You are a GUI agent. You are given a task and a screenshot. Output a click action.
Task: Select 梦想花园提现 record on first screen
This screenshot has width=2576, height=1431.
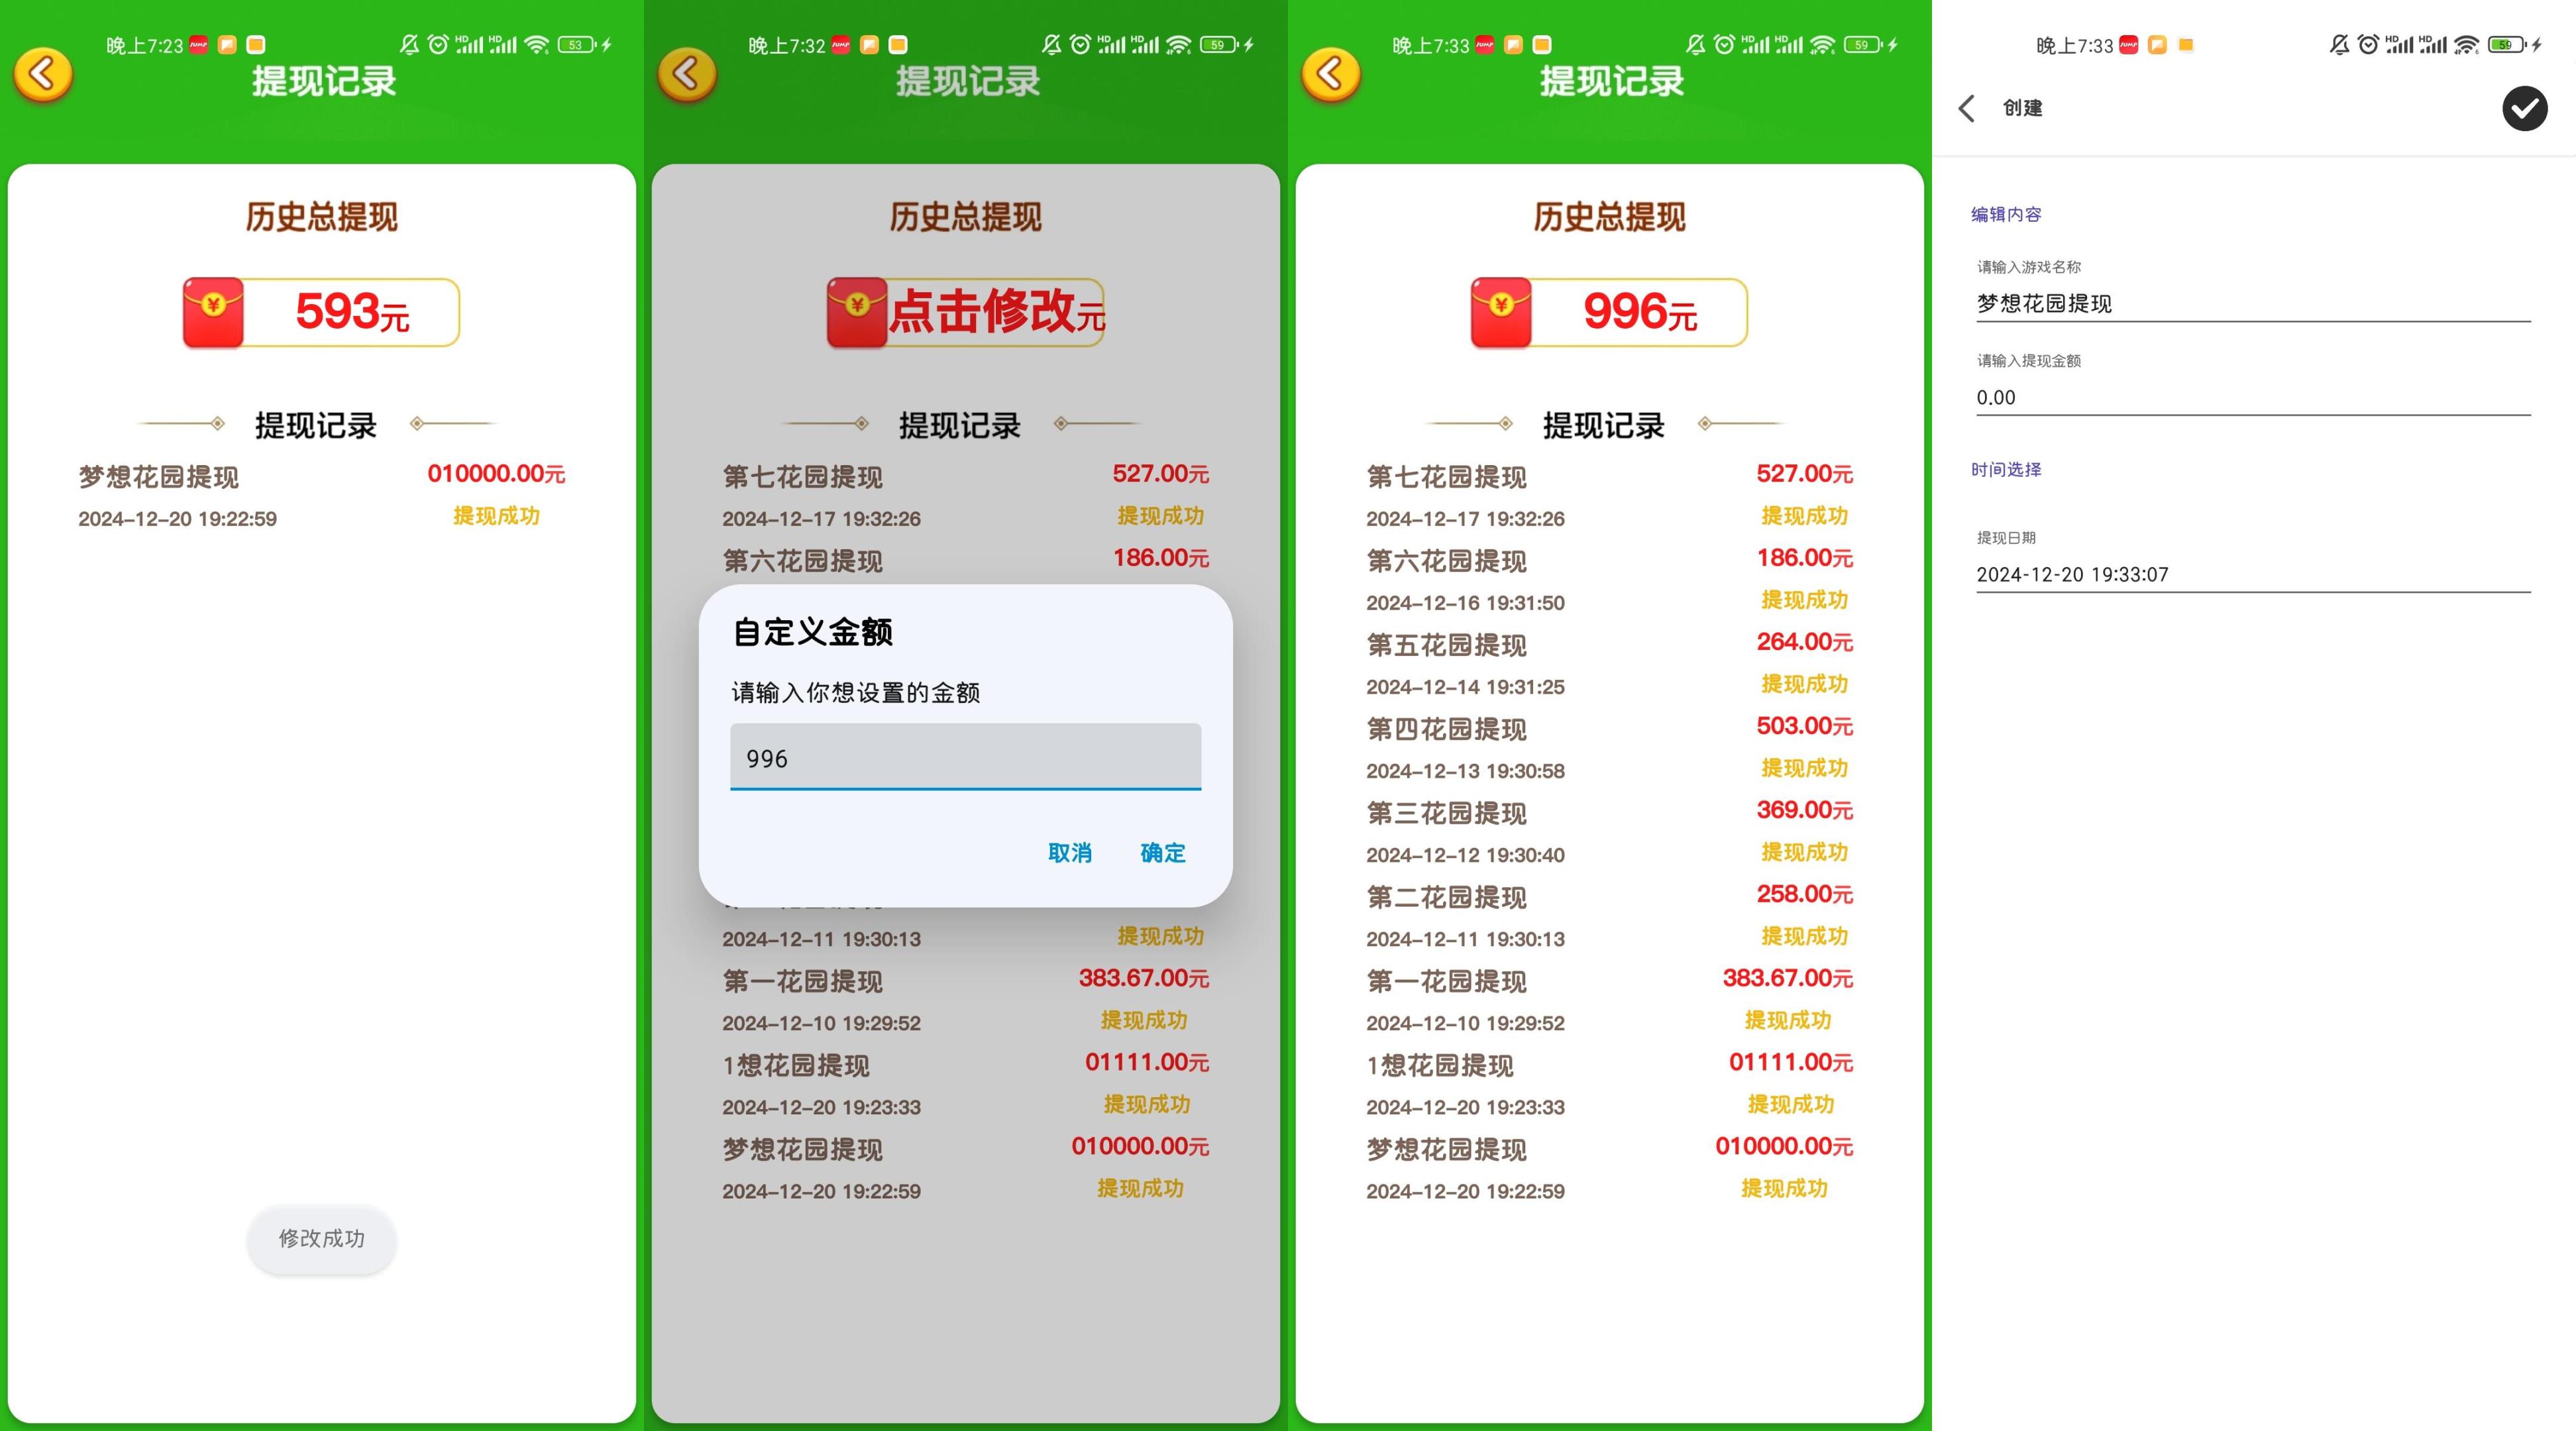pos(321,496)
